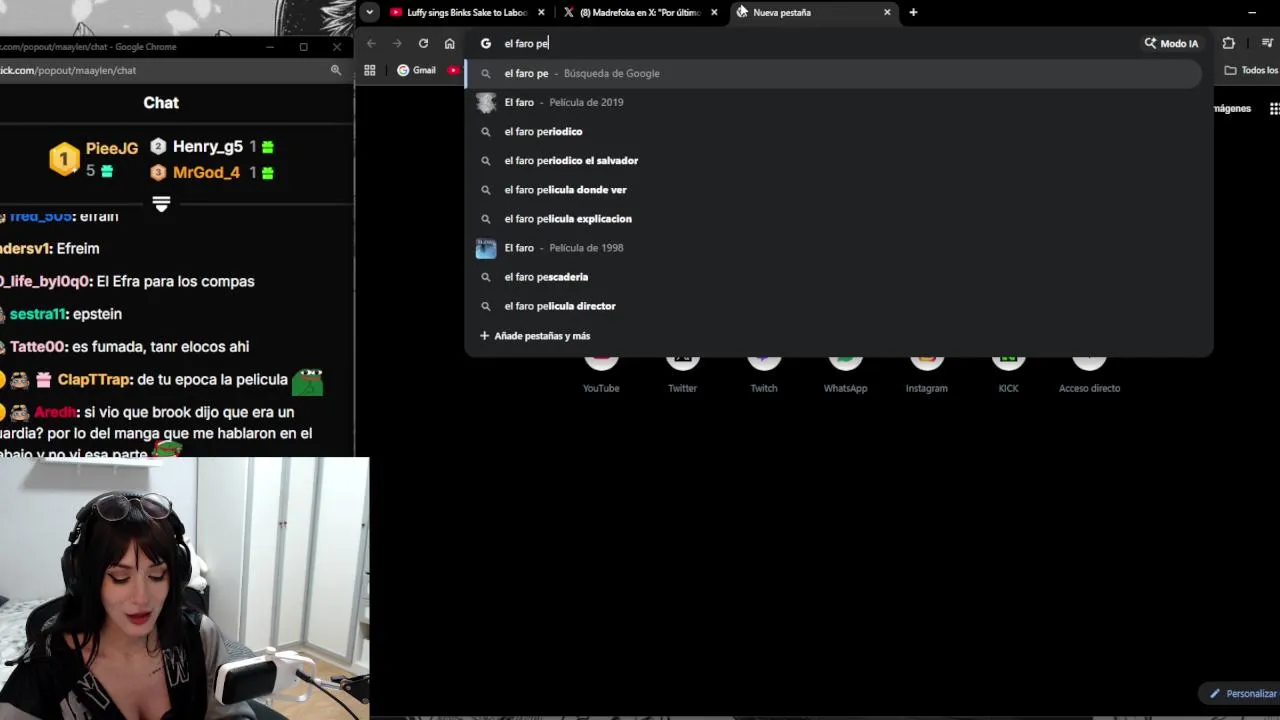Viewport: 1280px width, 720px height.
Task: Click PieeJG in the gifter leaderboard
Action: (112, 148)
